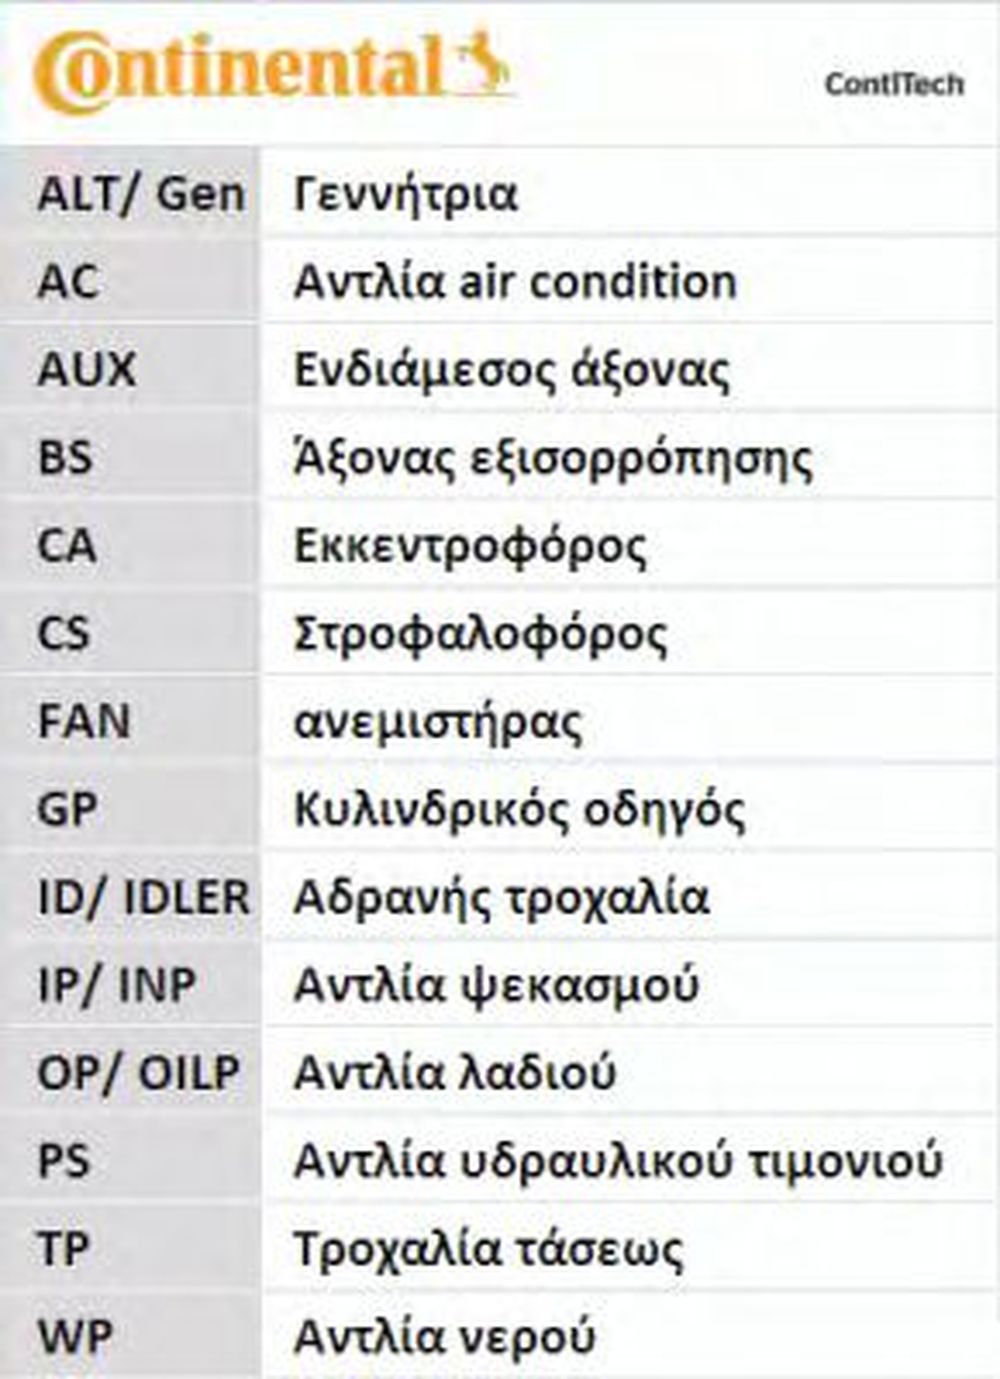Select the FAN abbreviation cell
Image resolution: width=1000 pixels, height=1379 pixels.
[x=84, y=722]
